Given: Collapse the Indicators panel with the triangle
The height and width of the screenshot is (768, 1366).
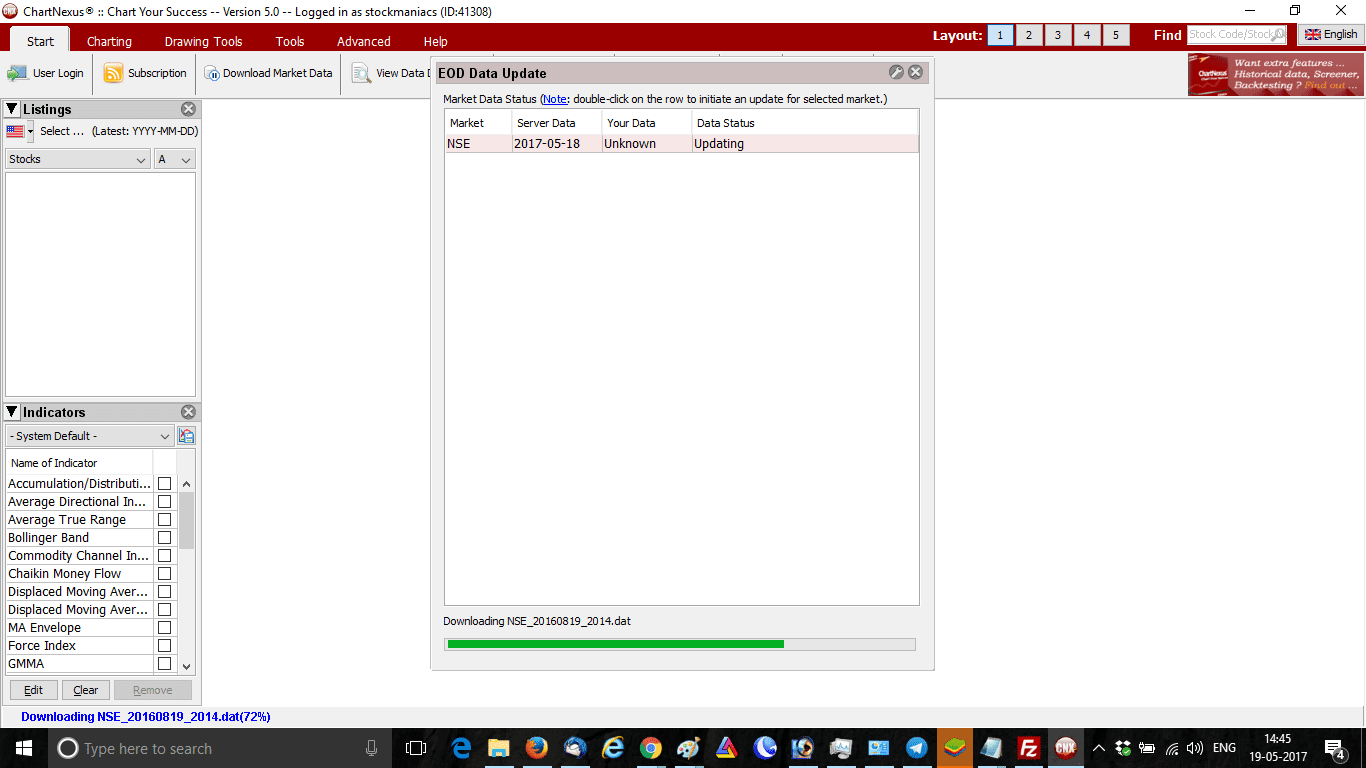Looking at the screenshot, I should tap(12, 412).
